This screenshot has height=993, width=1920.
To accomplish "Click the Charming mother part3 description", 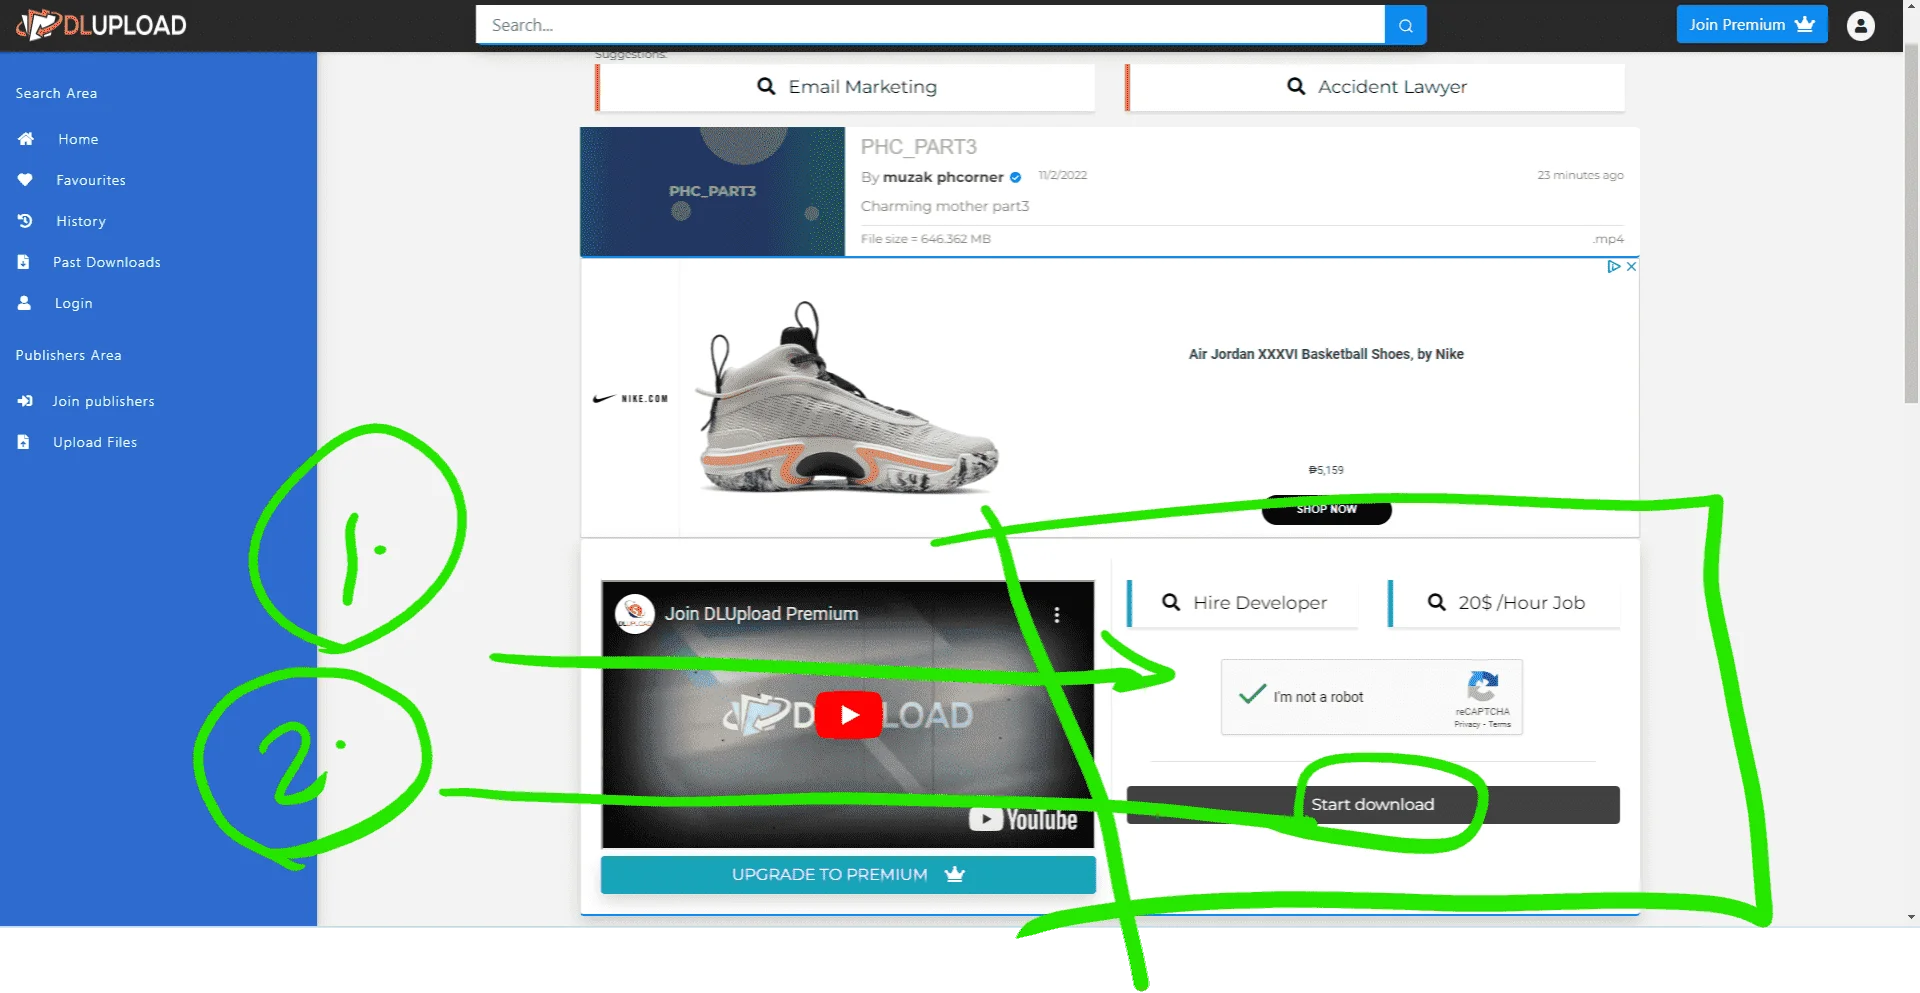I will pyautogui.click(x=945, y=206).
